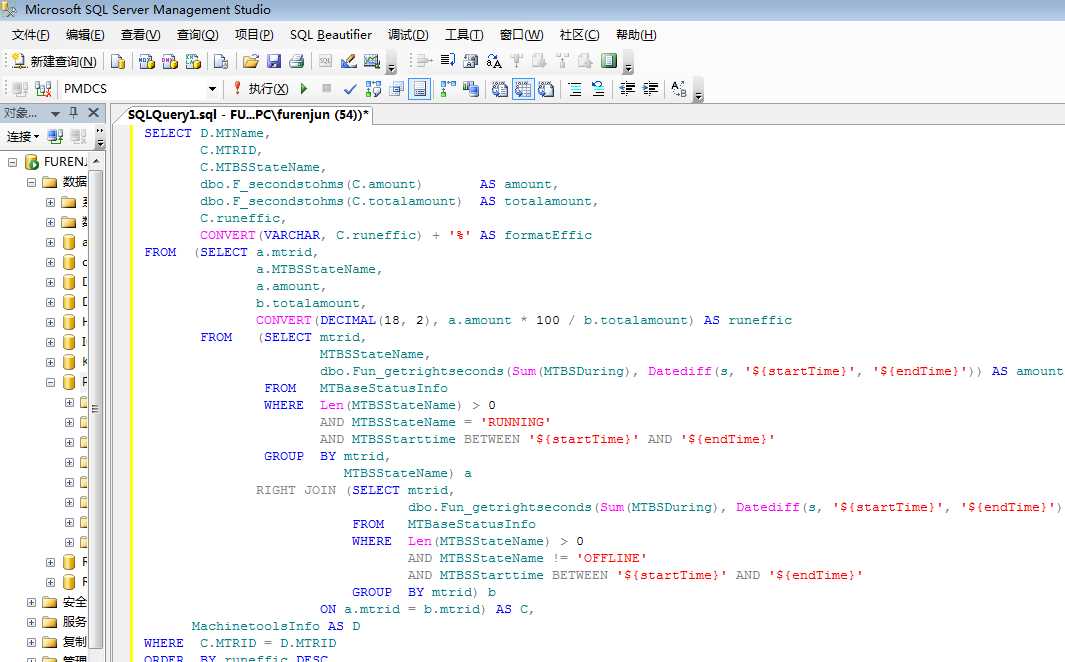
Task: Click the New Query (新建查询) button
Action: 54,62
